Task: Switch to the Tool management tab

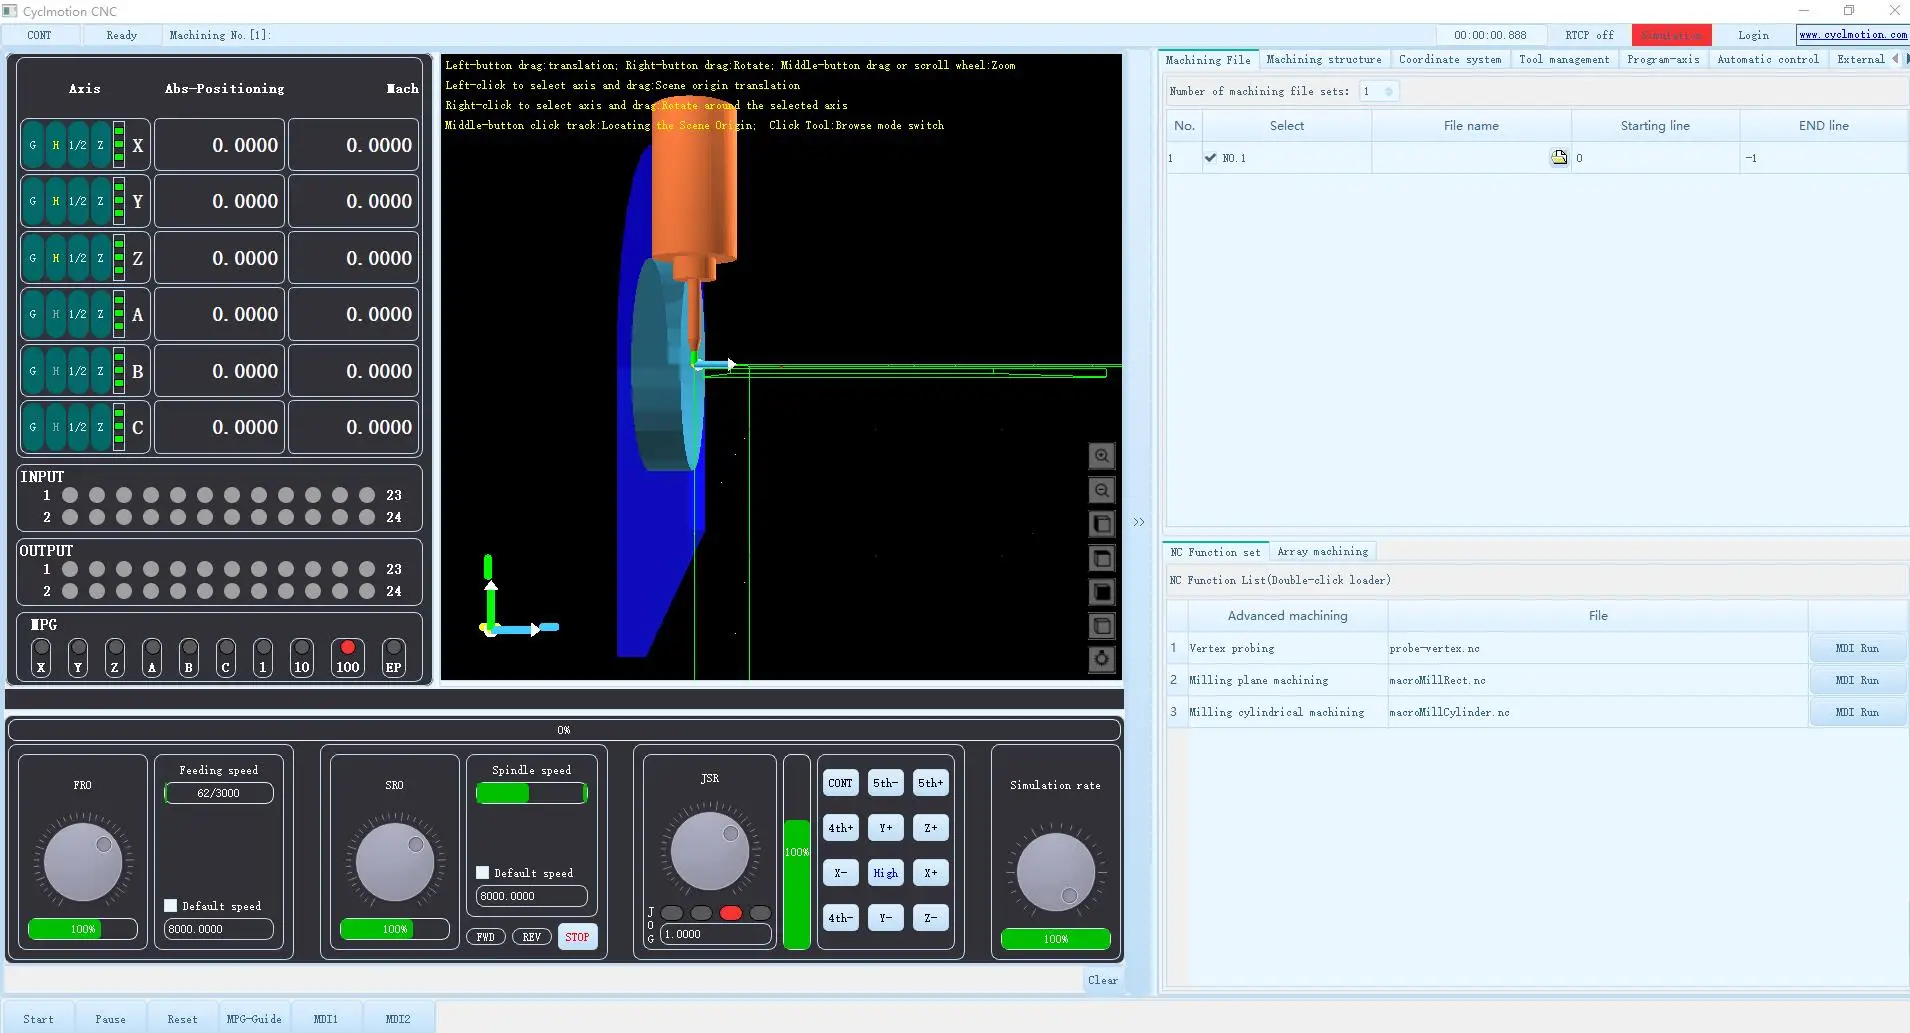Action: pos(1563,59)
